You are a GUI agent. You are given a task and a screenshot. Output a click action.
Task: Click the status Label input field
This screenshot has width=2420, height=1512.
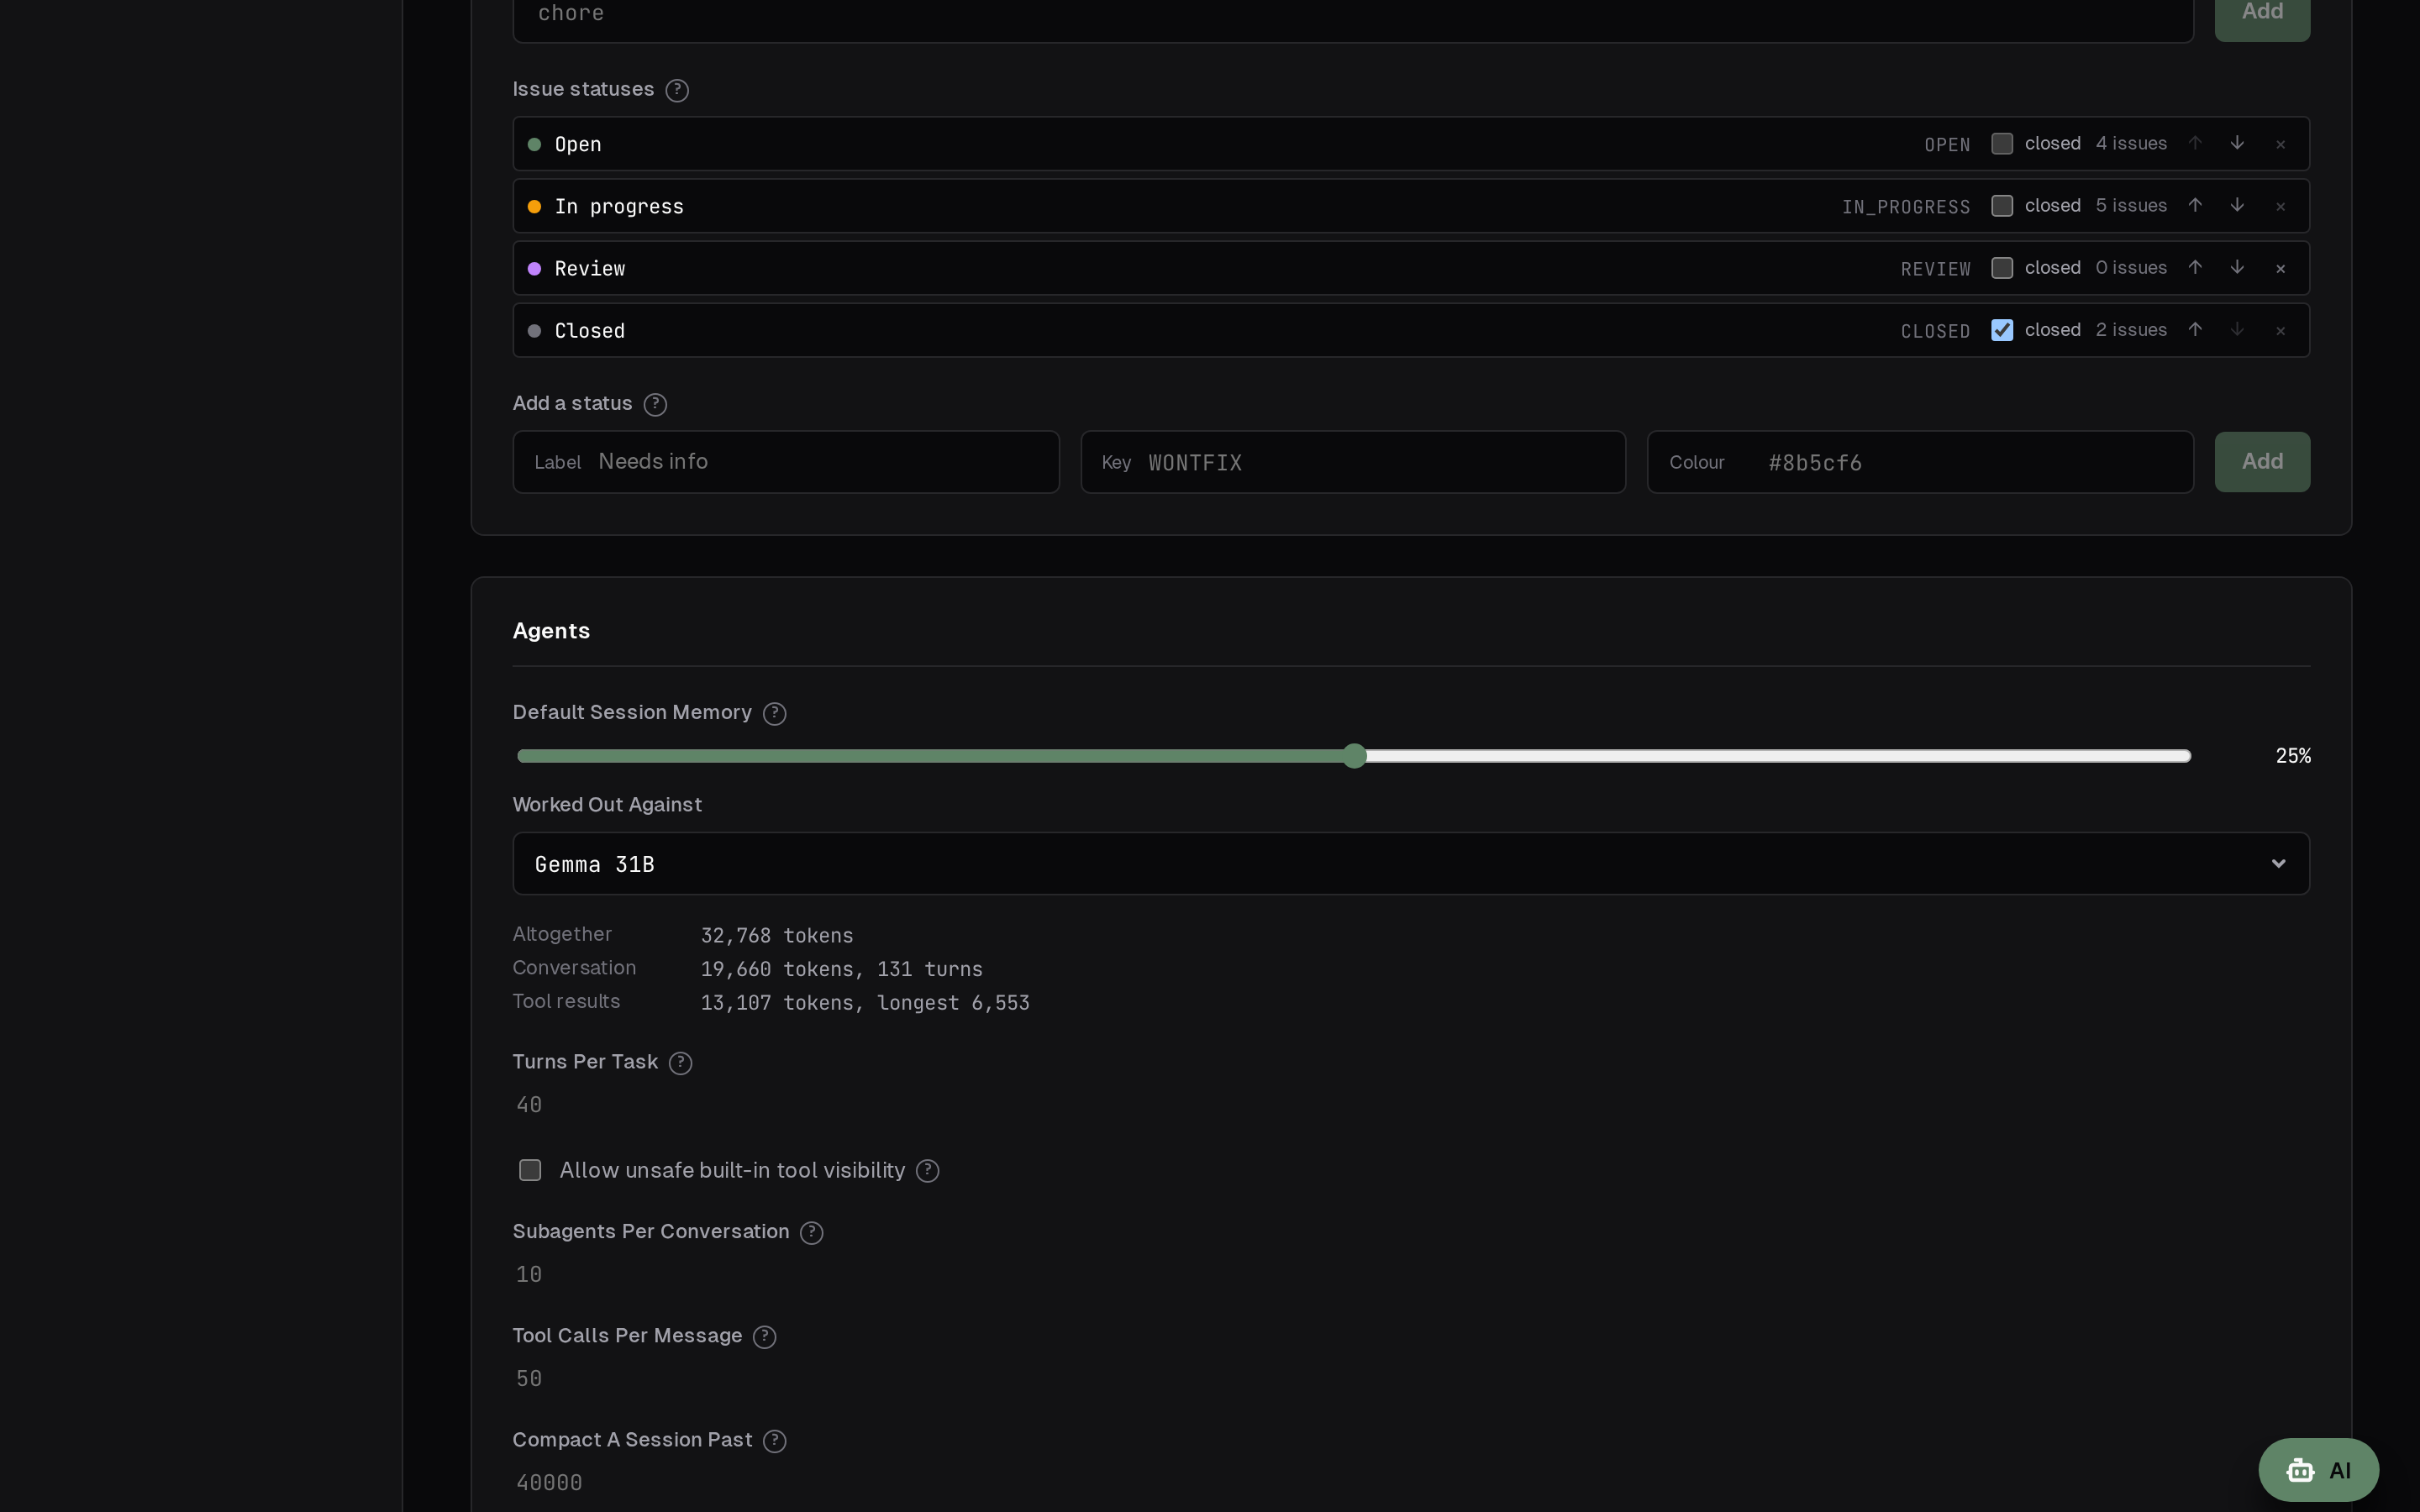(785, 461)
